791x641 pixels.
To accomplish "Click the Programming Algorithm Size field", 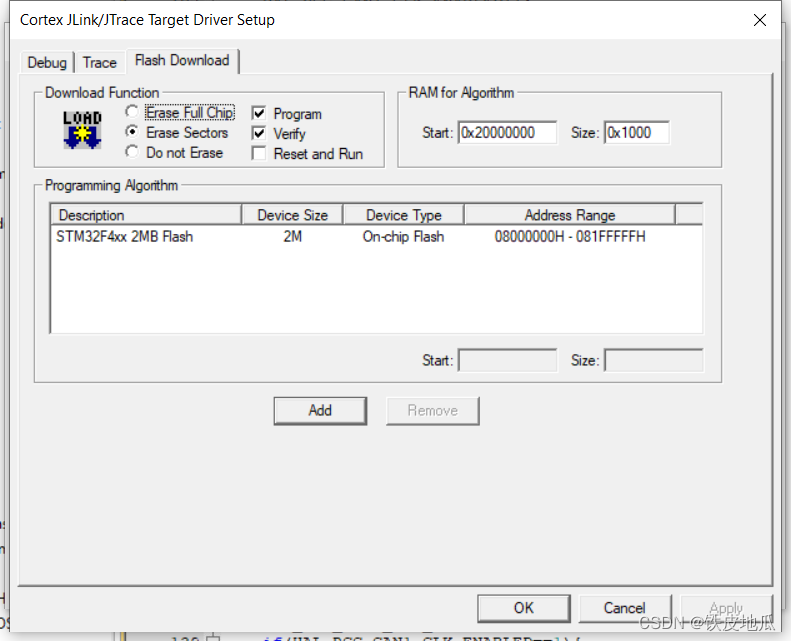I will point(654,361).
